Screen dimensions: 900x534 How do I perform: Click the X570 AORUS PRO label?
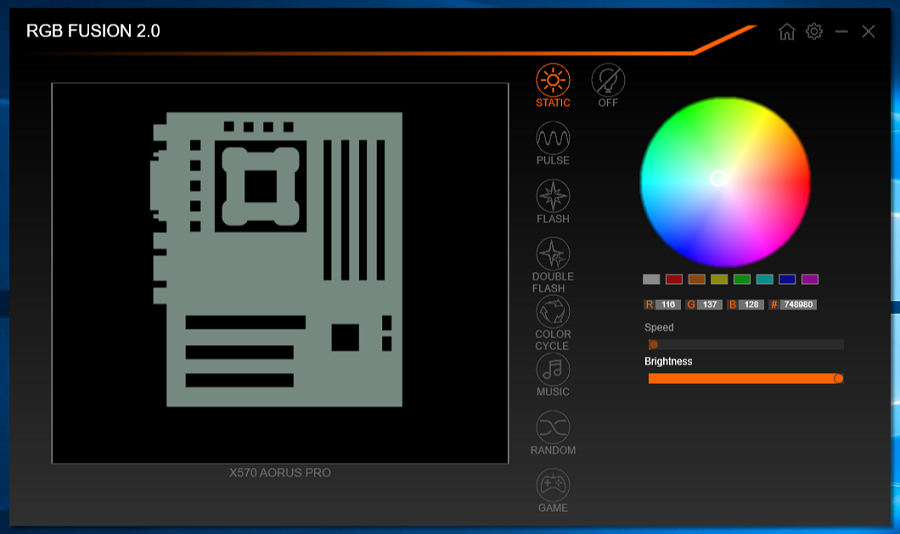coord(280,473)
